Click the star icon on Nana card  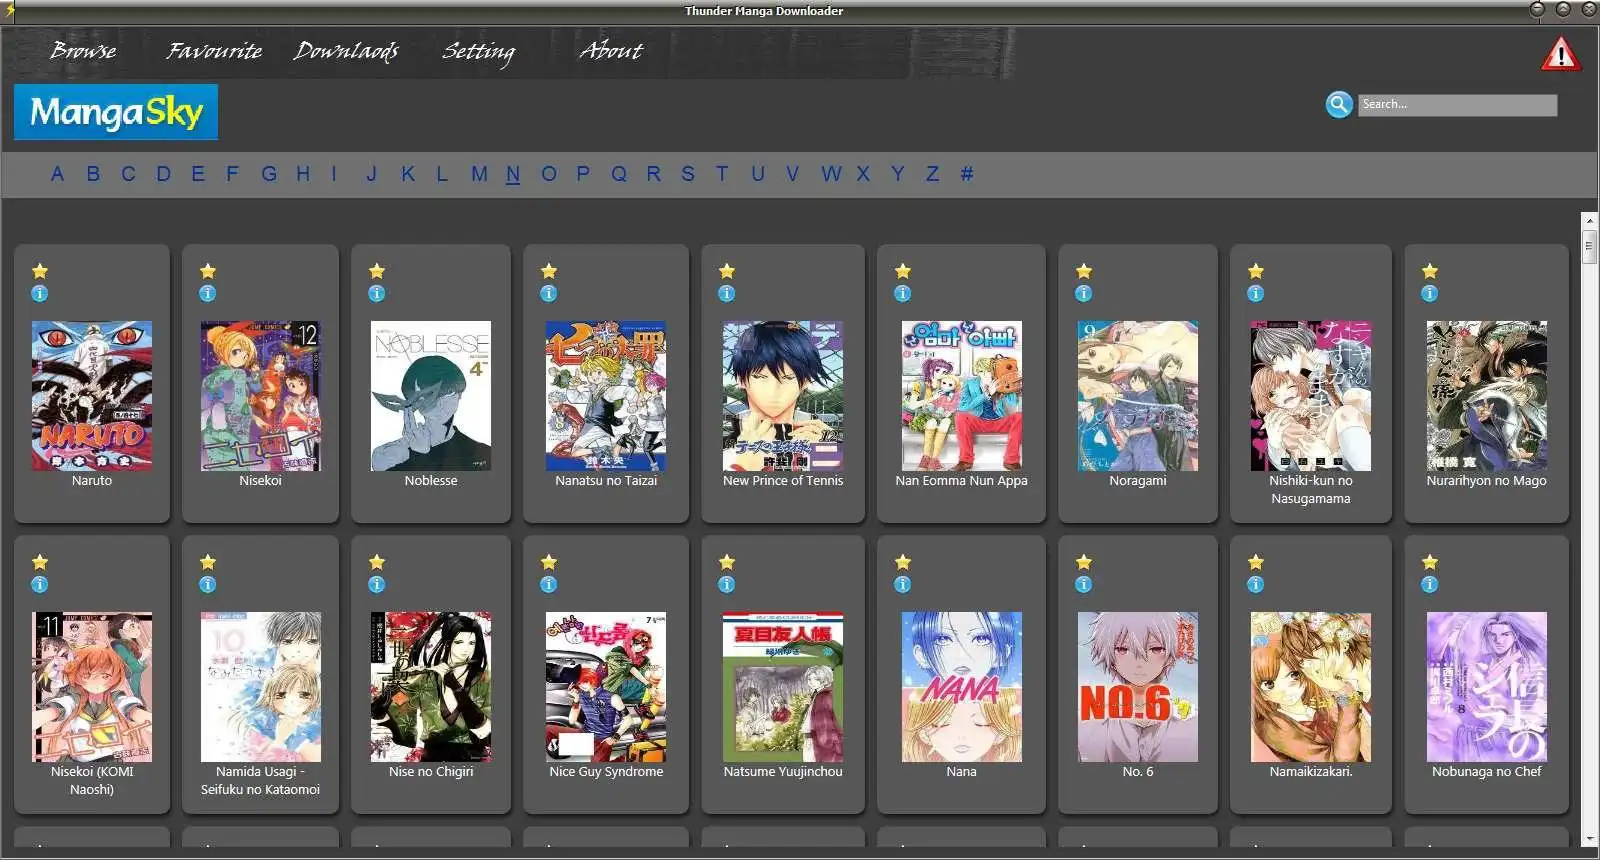click(x=903, y=562)
